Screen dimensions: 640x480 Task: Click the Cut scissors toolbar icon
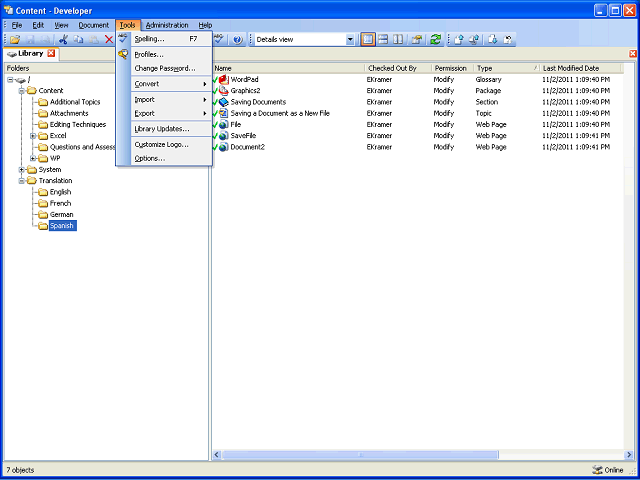pos(63,40)
